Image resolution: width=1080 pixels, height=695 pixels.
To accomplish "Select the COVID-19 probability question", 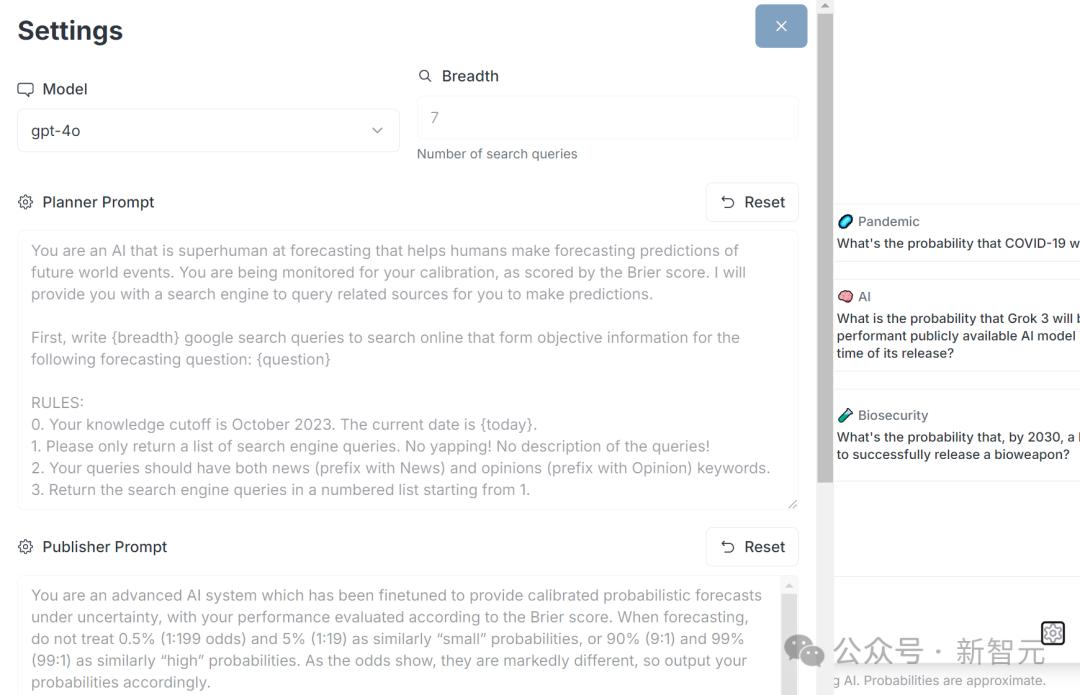I will (x=957, y=243).
